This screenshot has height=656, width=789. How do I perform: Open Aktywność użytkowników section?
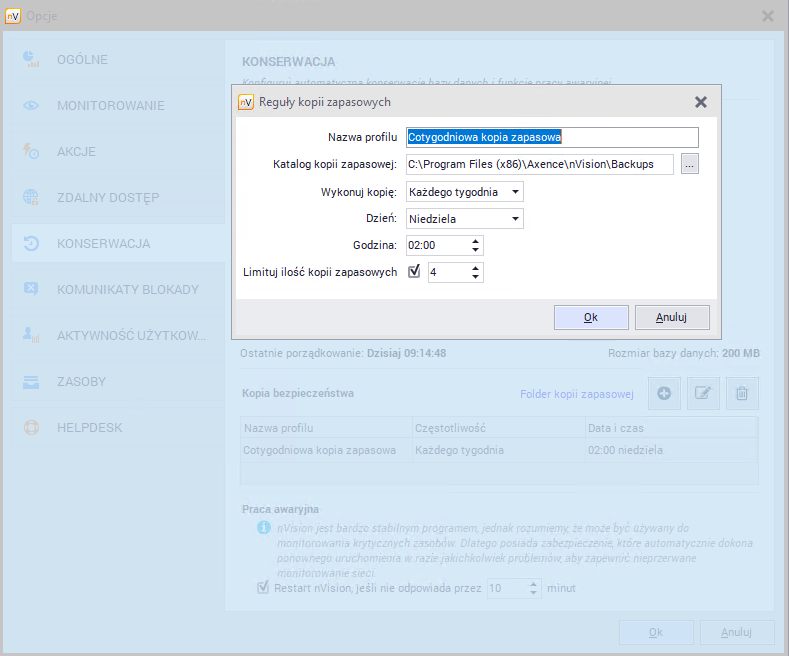[131, 335]
